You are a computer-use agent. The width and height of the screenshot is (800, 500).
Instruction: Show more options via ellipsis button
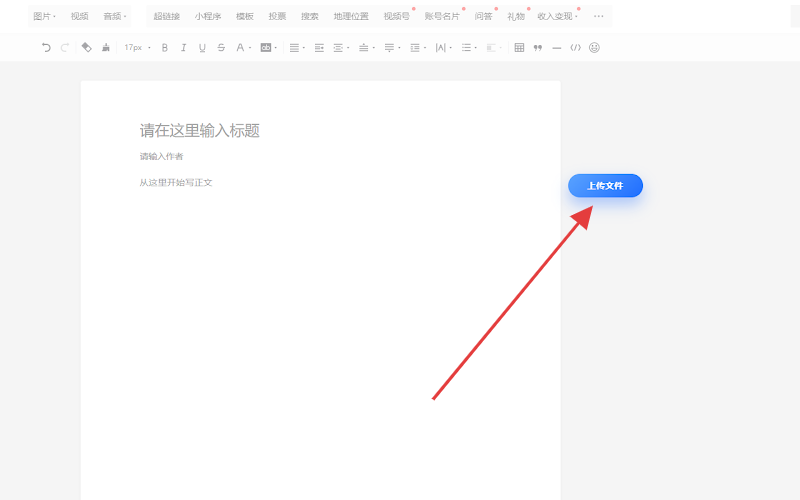click(x=599, y=16)
